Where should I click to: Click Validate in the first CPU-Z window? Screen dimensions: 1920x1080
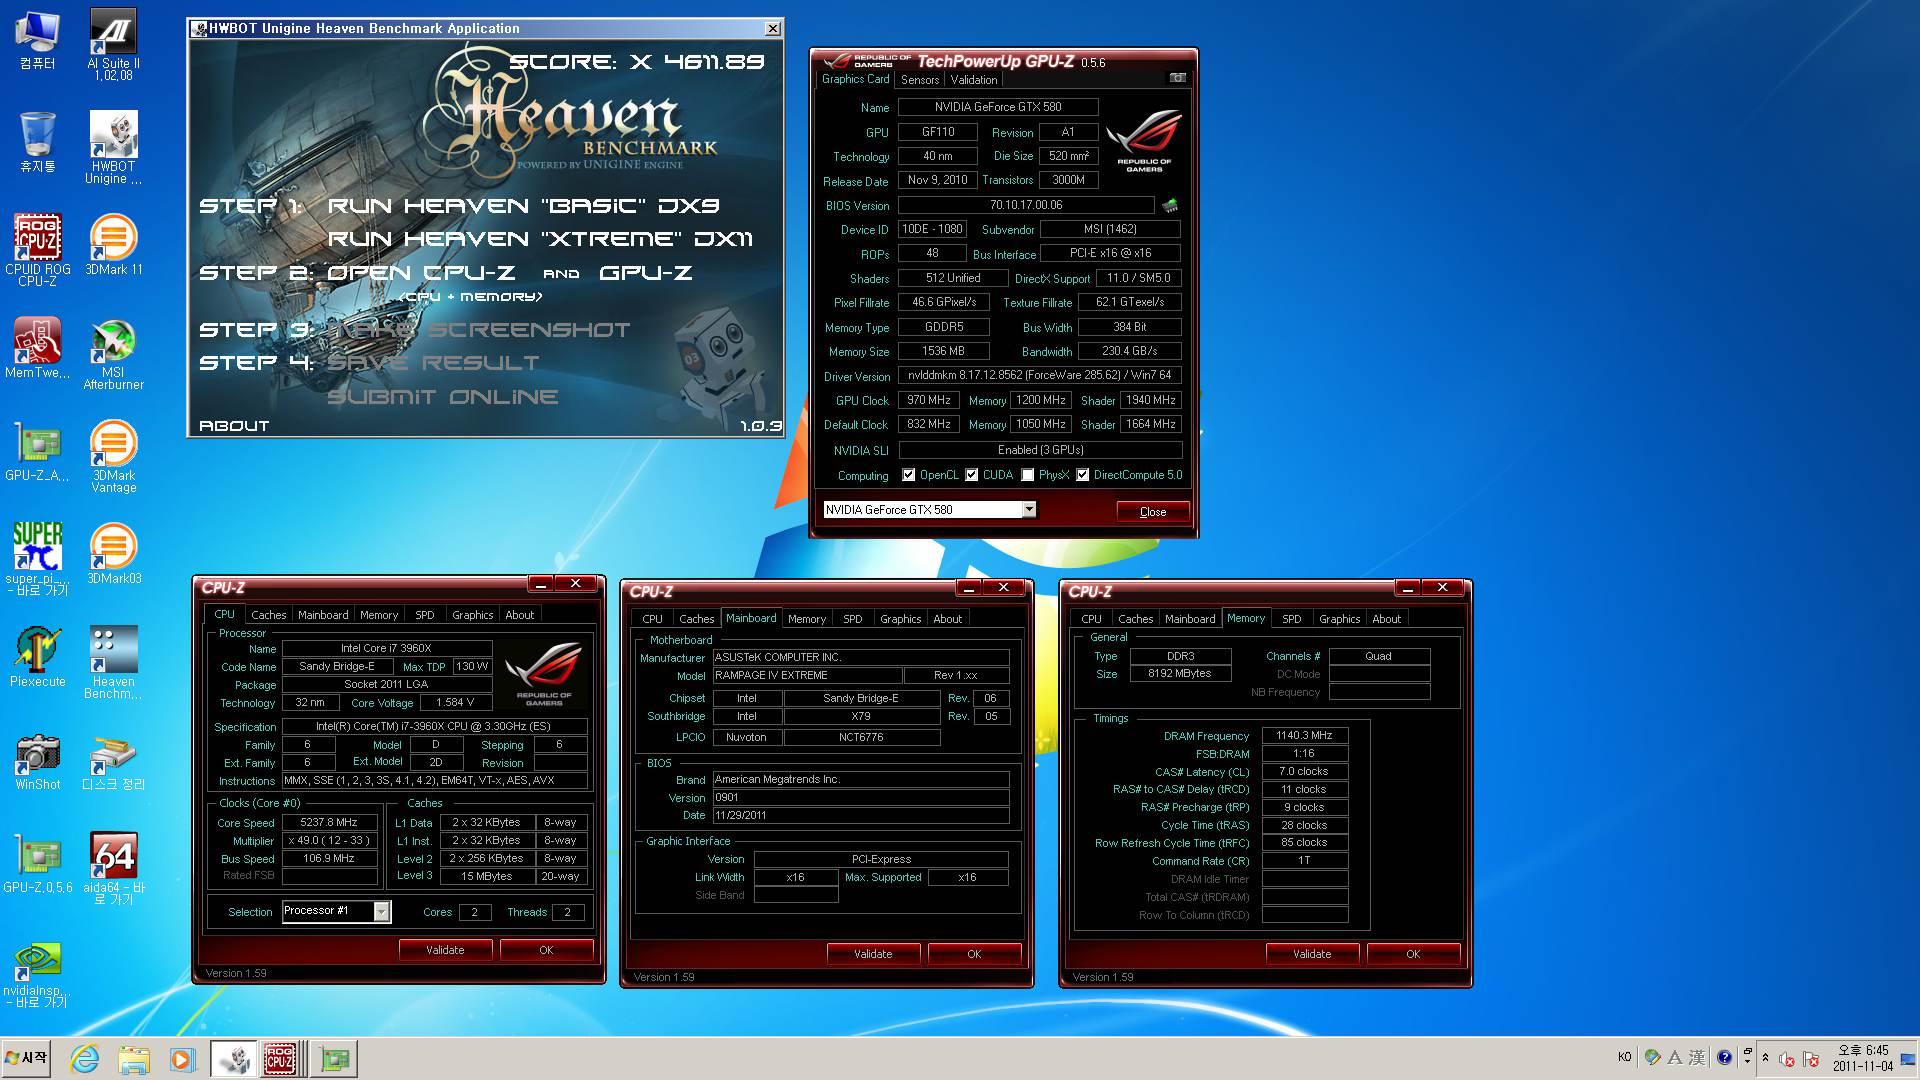click(x=445, y=950)
